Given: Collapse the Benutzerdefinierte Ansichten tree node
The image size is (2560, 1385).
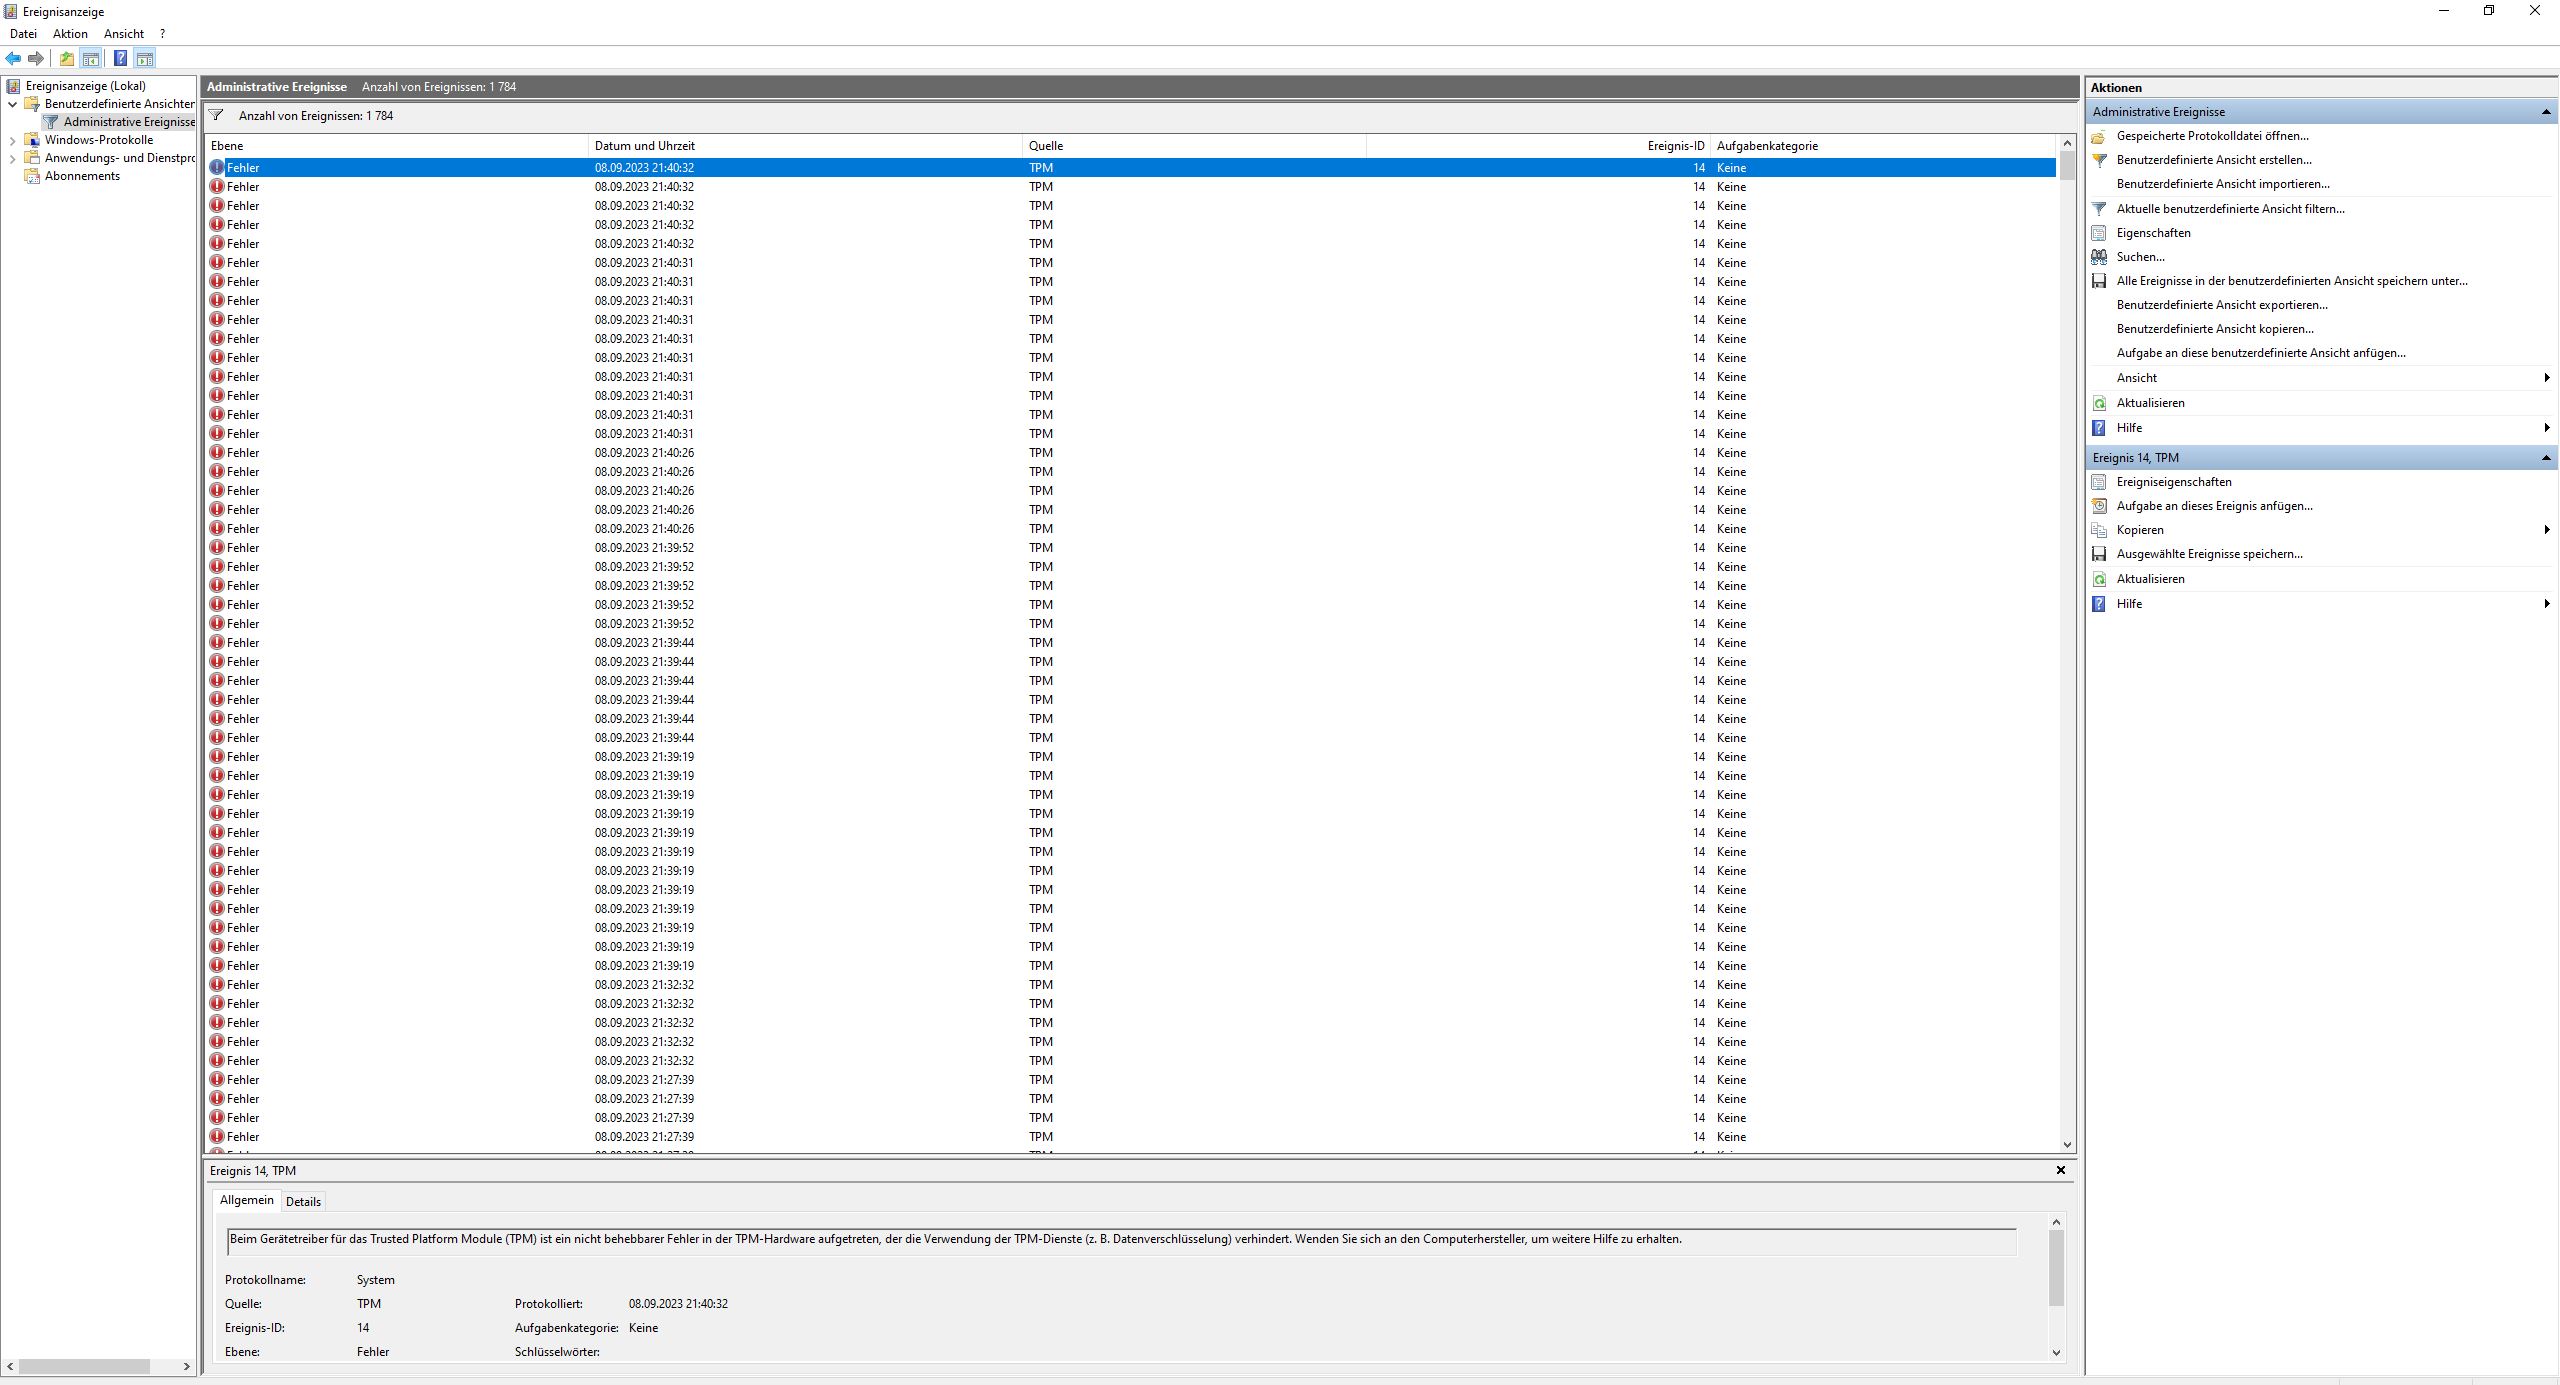Looking at the screenshot, I should click(12, 104).
